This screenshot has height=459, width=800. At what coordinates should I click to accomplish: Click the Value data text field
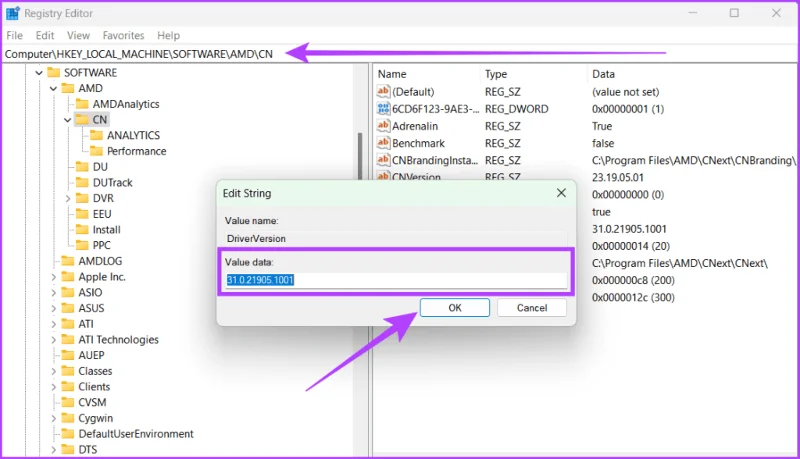[x=396, y=280]
